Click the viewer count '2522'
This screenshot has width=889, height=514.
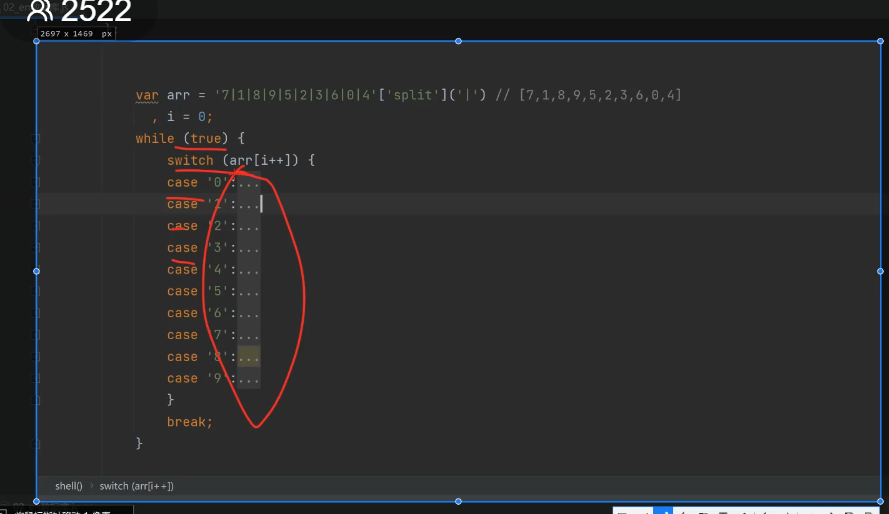click(x=96, y=11)
